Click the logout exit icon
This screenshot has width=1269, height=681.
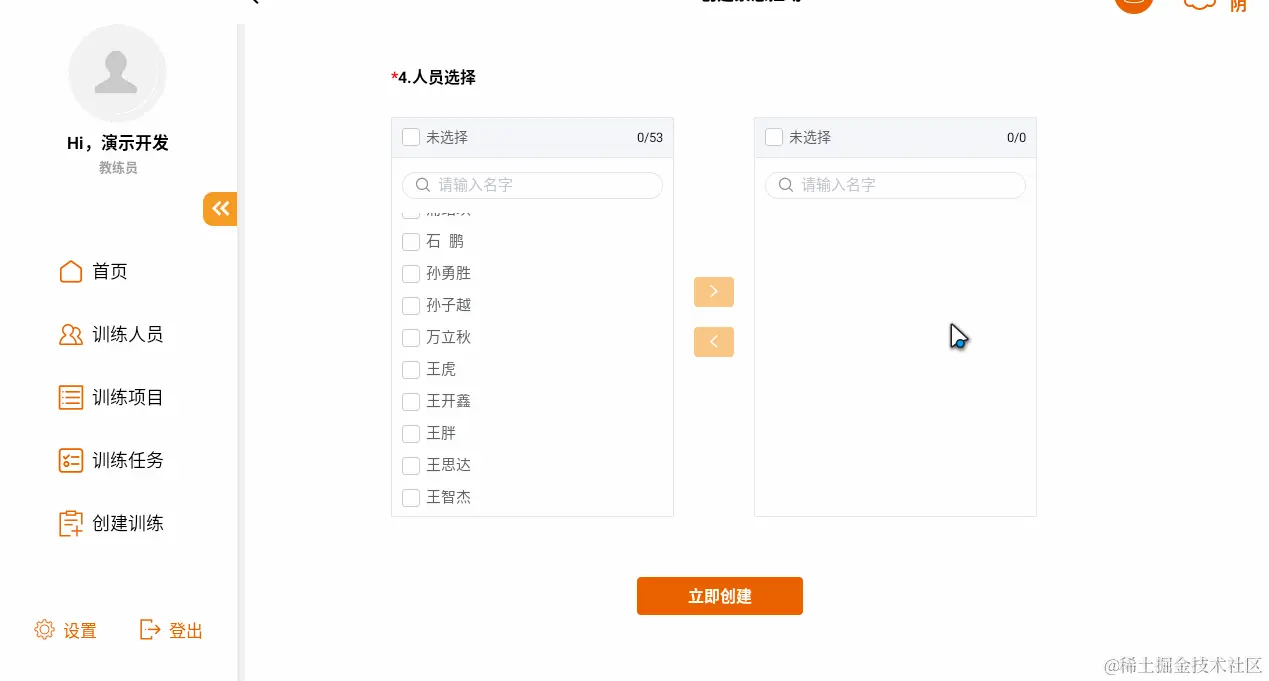tap(150, 630)
